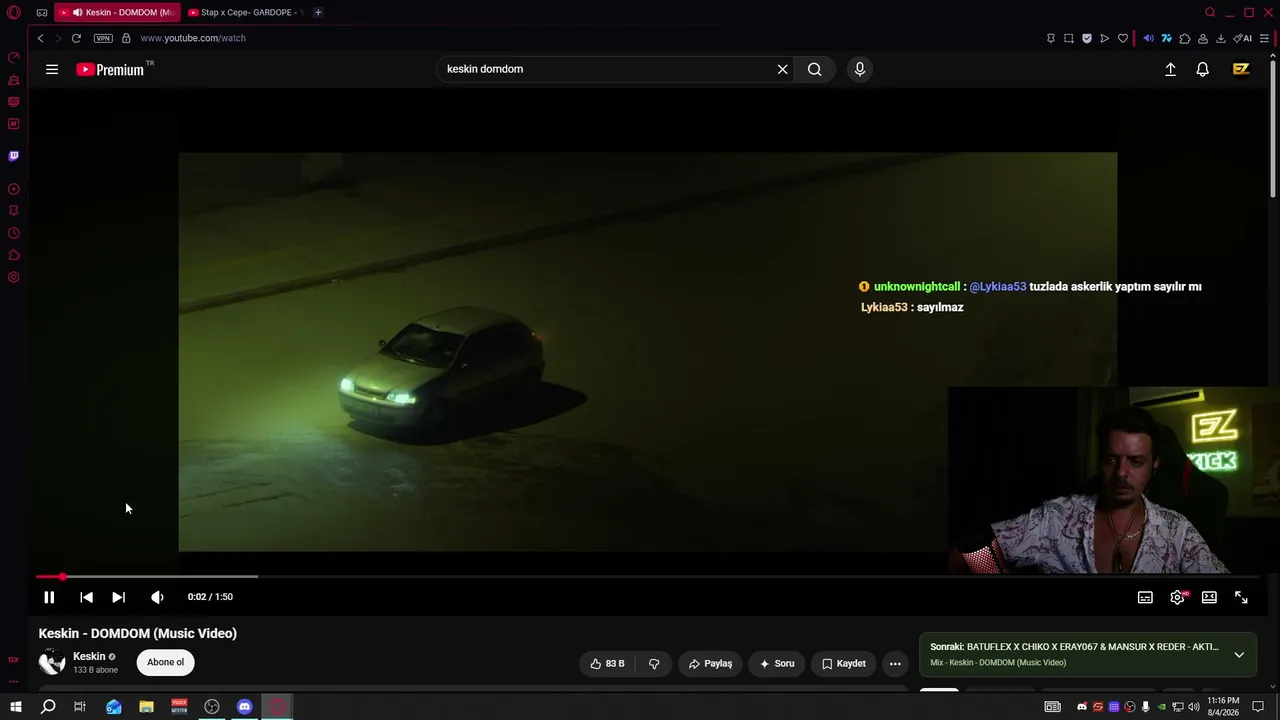The width and height of the screenshot is (1280, 720).
Task: Open Windows taskbar search
Action: (48, 707)
